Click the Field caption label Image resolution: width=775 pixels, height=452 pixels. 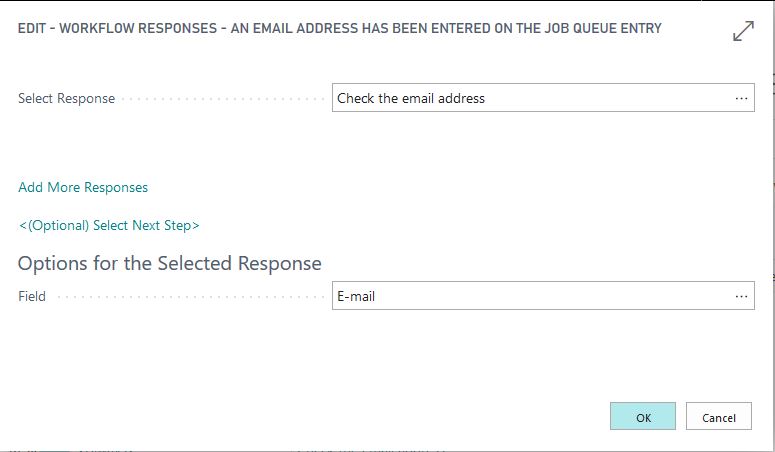coord(32,297)
